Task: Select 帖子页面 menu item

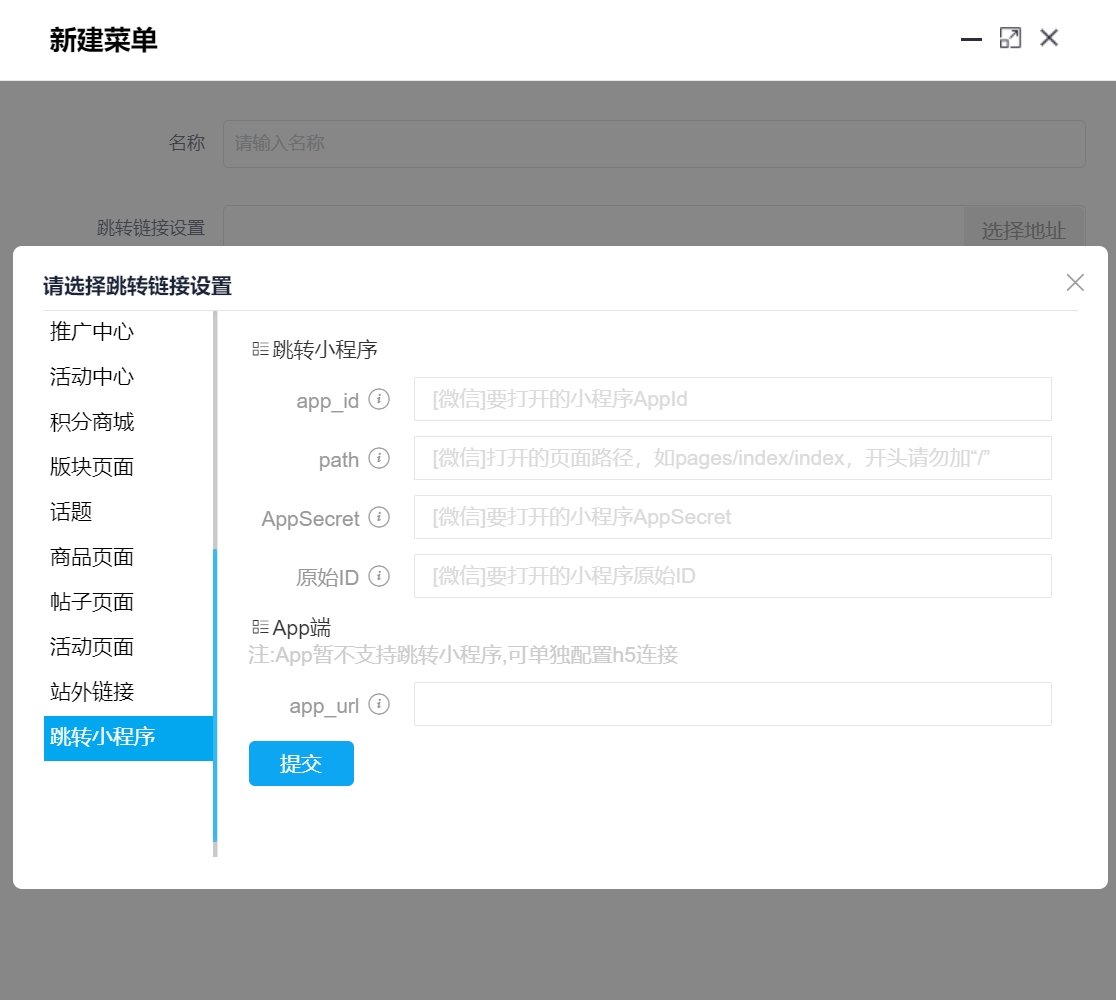Action: 128,602
